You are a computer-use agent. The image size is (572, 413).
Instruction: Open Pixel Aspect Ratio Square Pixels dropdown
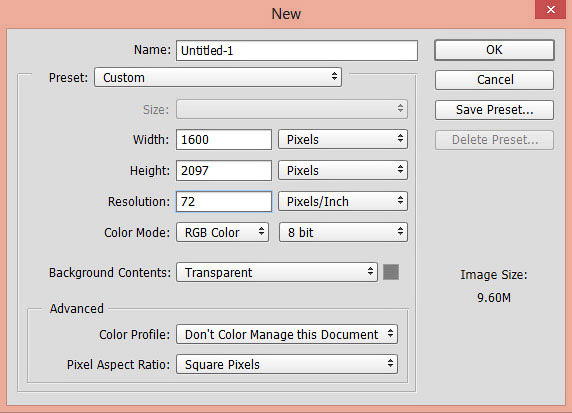[x=287, y=364]
